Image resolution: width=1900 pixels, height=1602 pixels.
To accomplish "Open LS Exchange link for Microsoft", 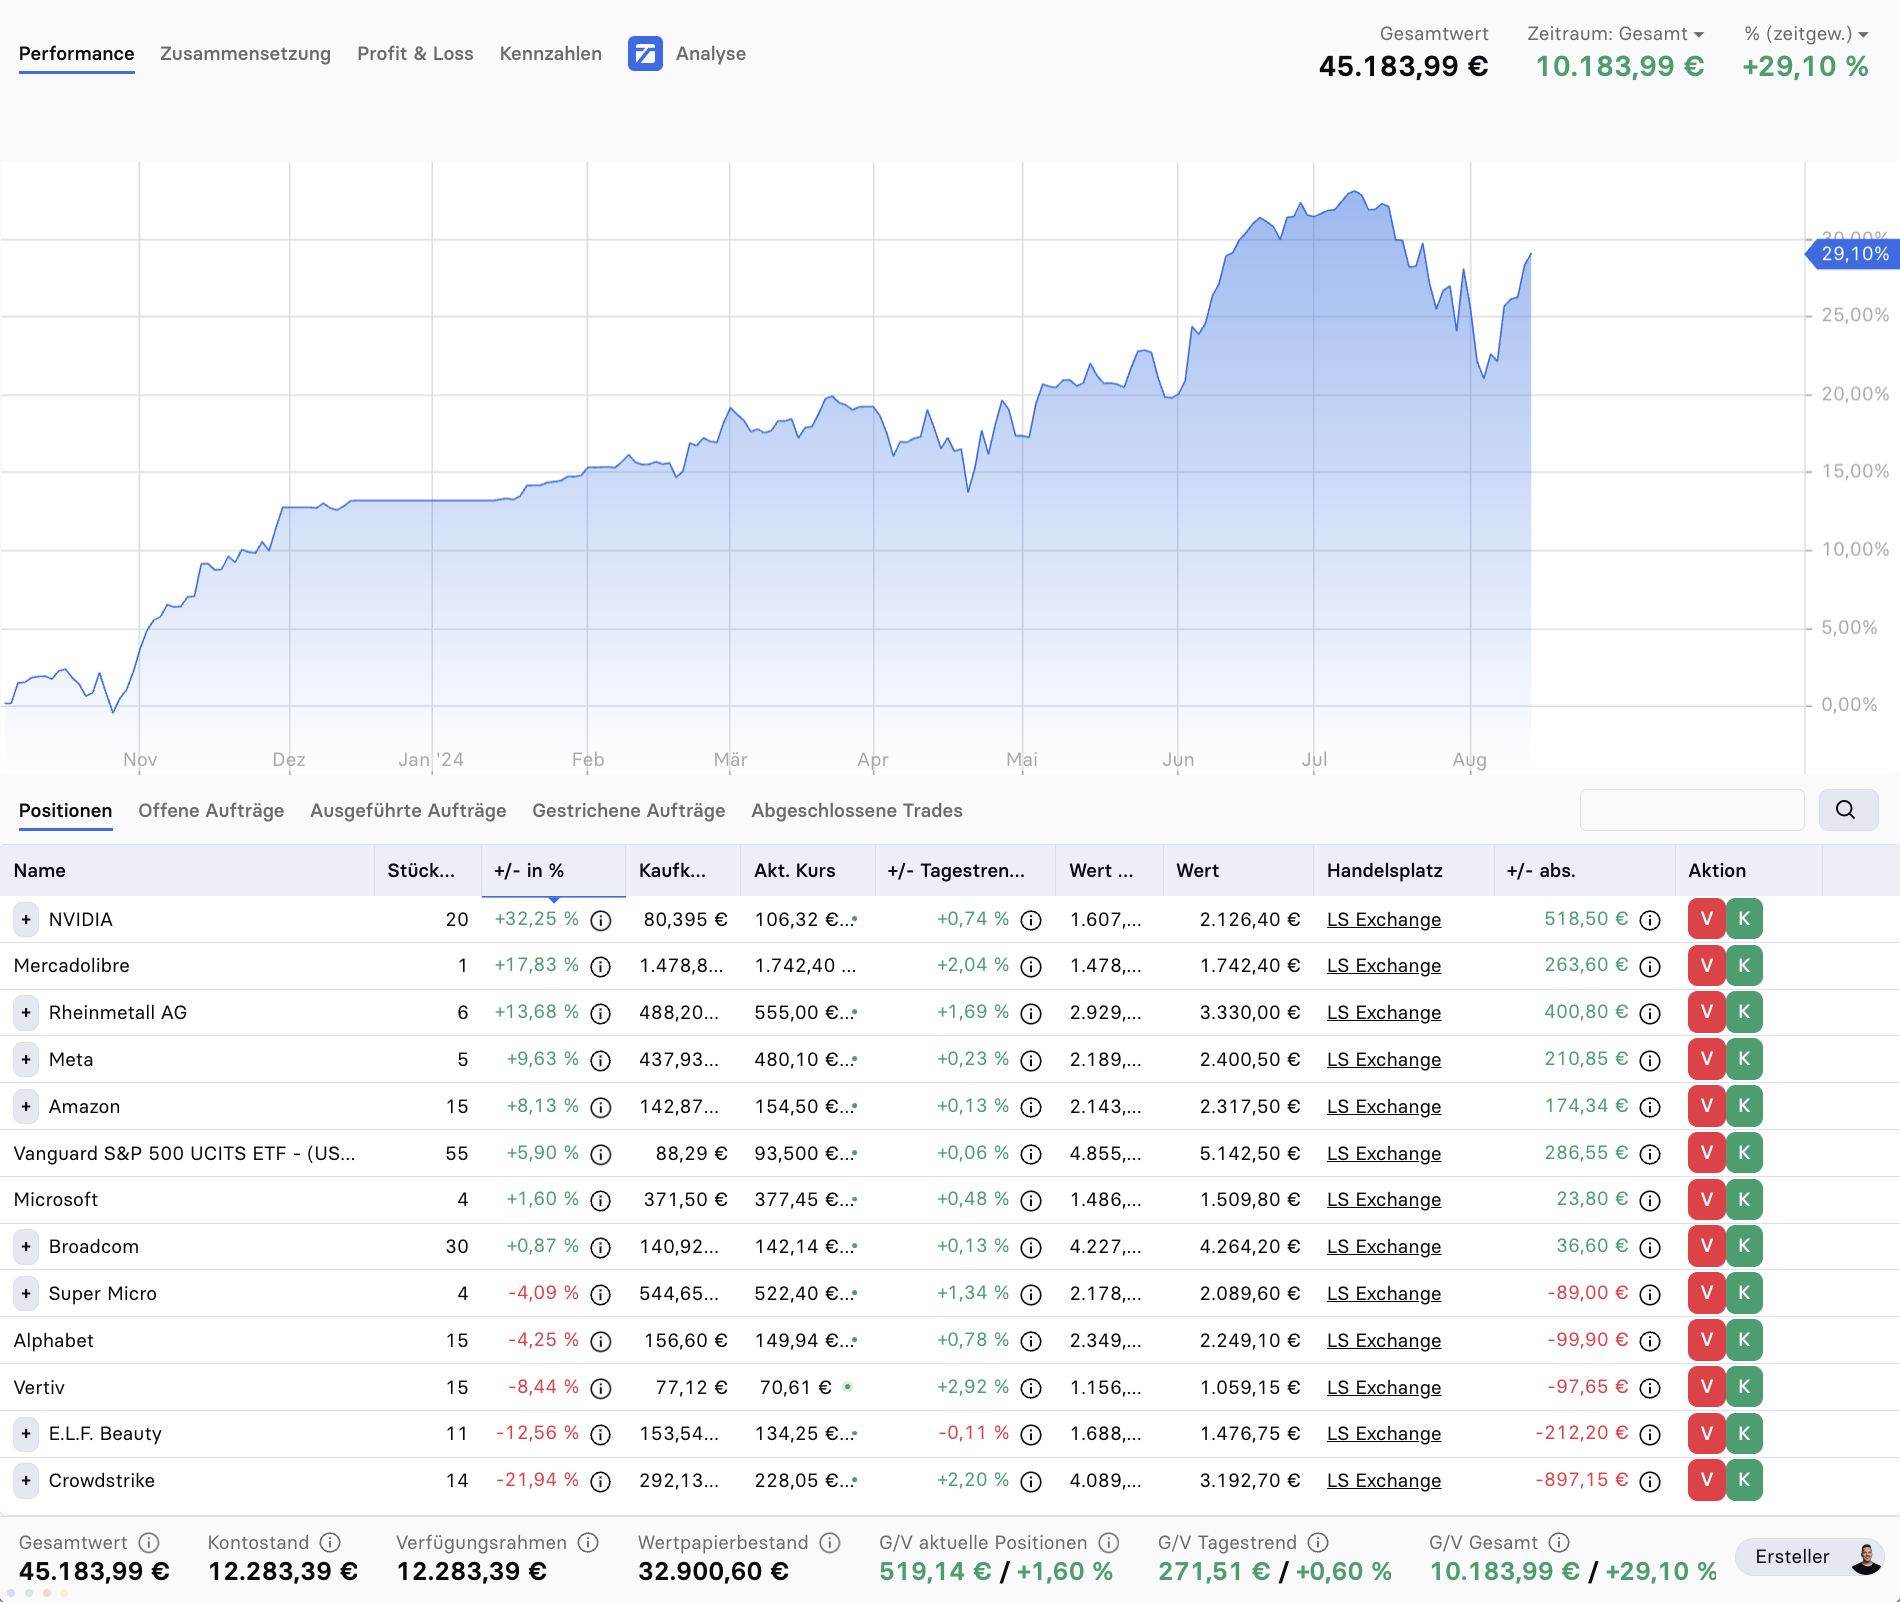I will tap(1383, 1199).
